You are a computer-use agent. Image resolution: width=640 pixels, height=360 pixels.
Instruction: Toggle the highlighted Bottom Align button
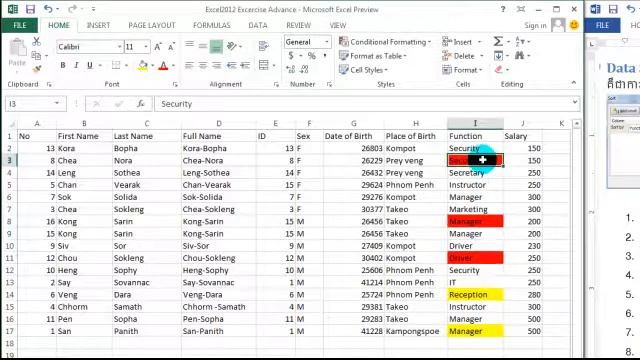coord(216,47)
